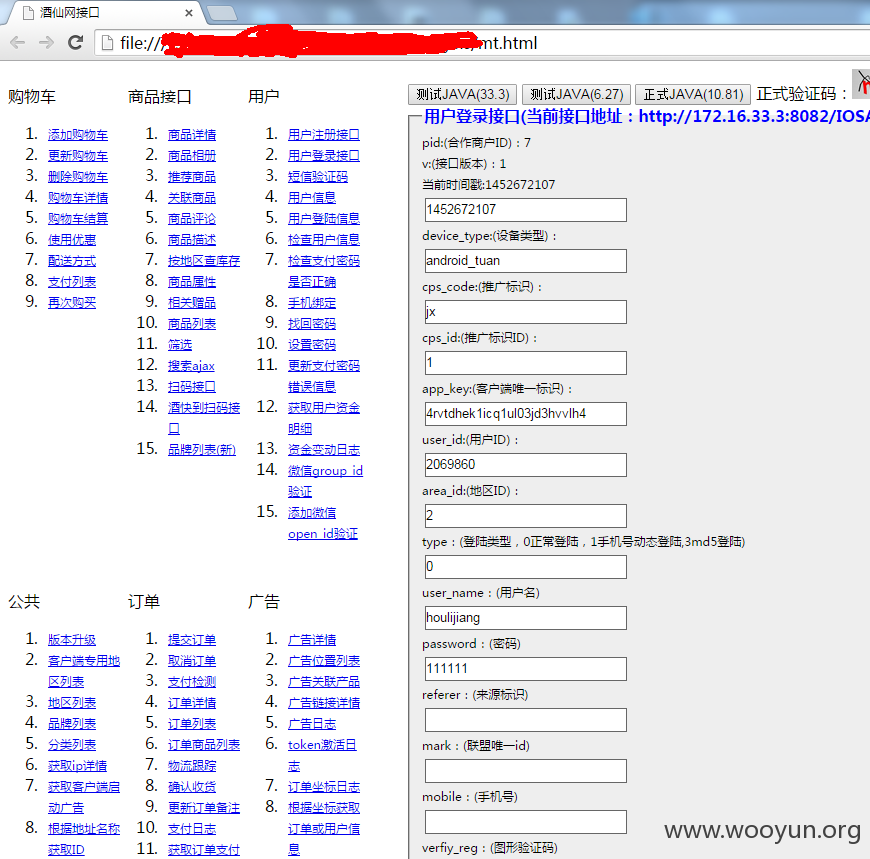
Task: Open the 商品详情 link
Action: [x=192, y=135]
